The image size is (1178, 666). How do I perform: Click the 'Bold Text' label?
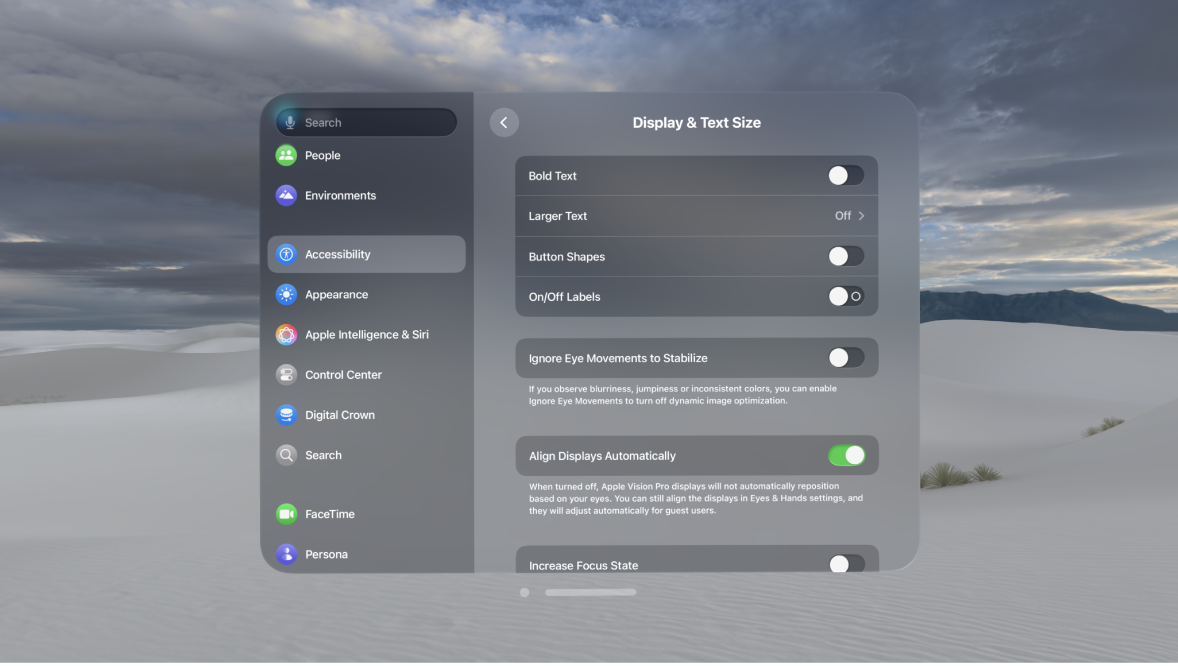(x=552, y=176)
